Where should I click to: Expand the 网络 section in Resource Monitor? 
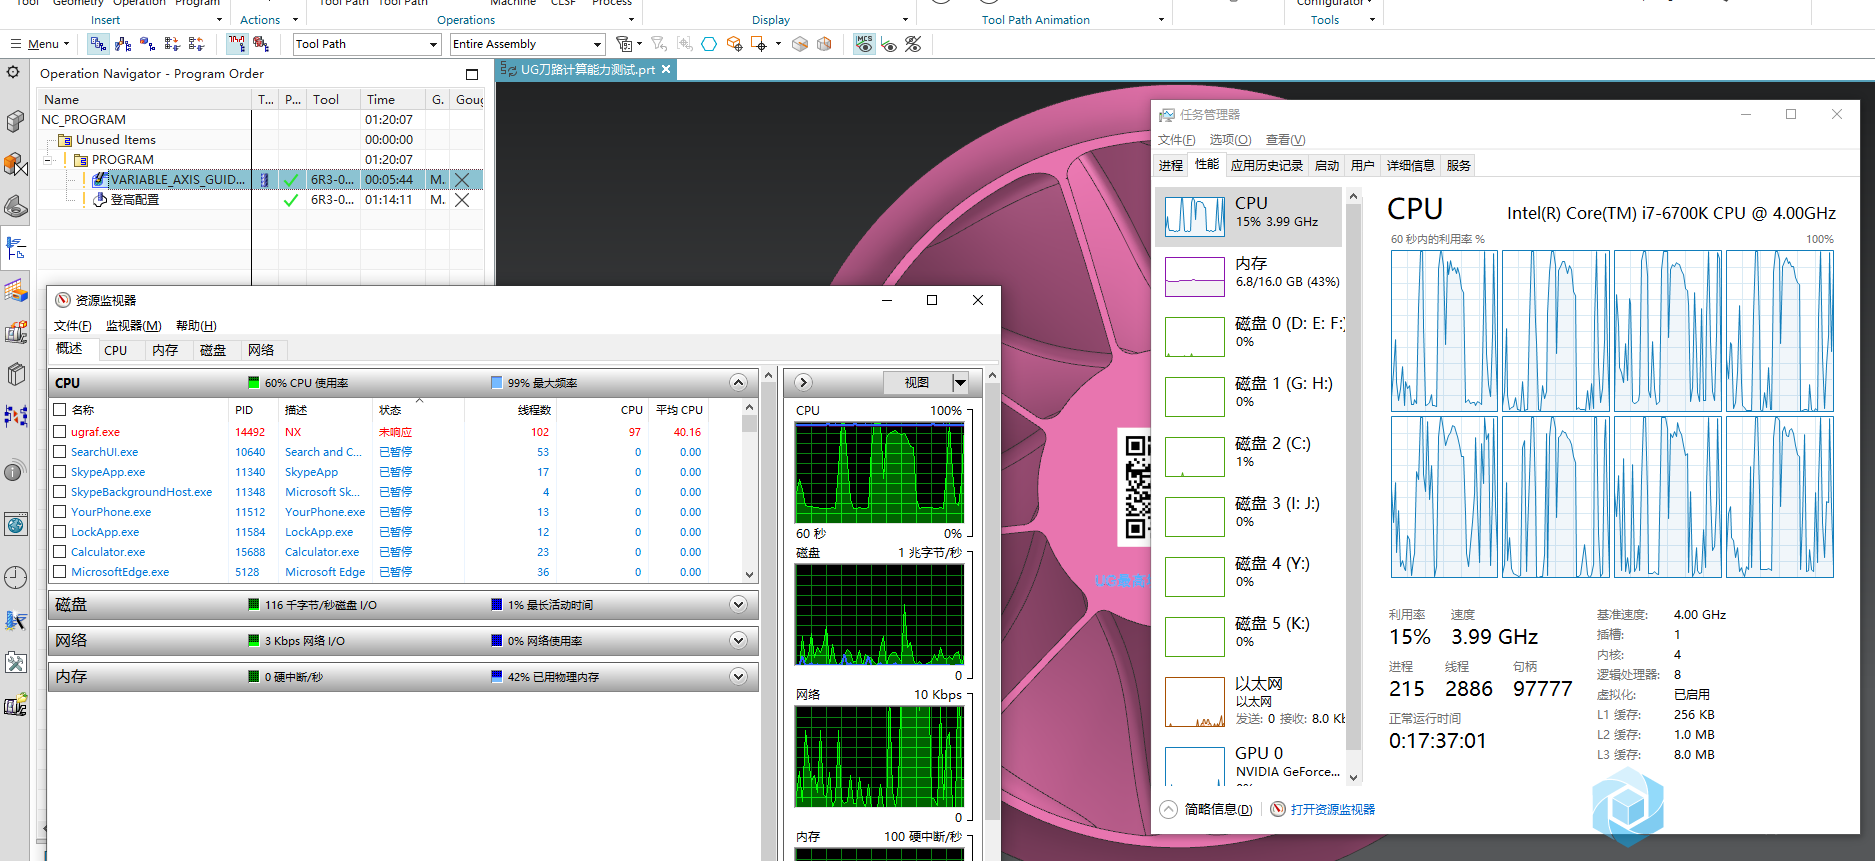[738, 641]
